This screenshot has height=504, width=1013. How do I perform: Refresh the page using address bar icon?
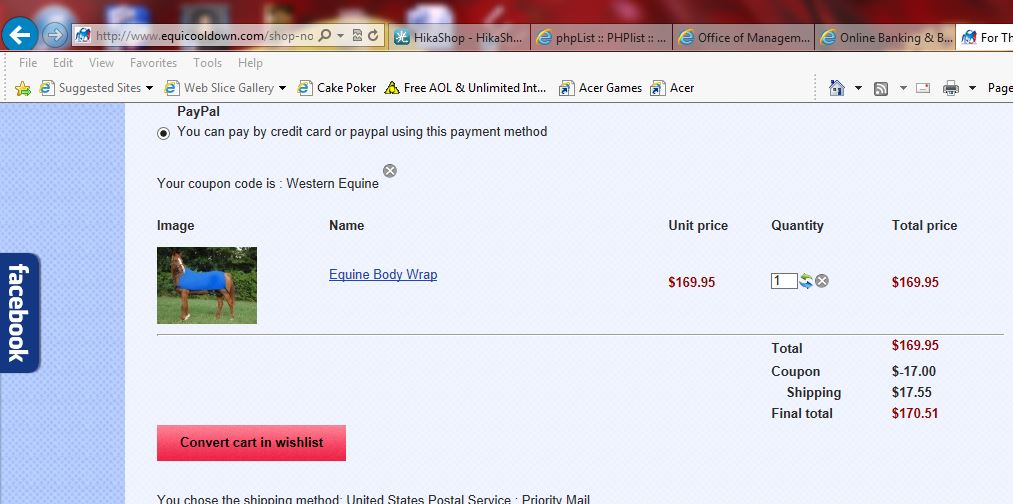point(373,36)
